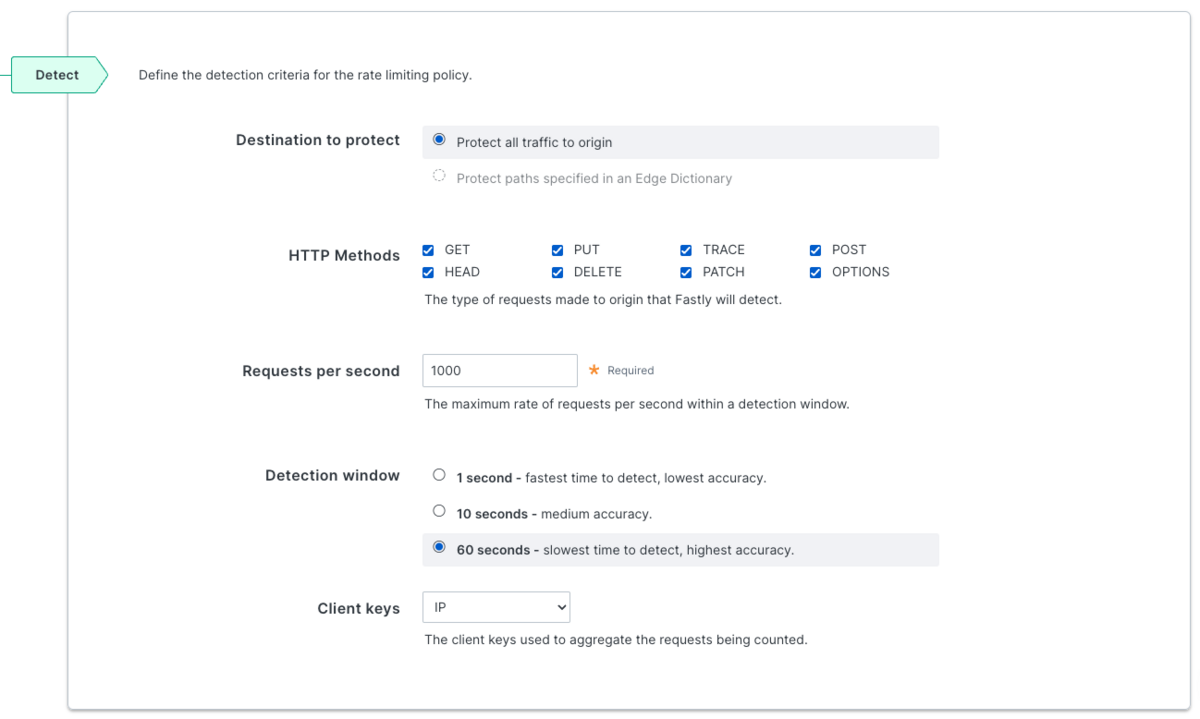This screenshot has width=1200, height=719.
Task: Toggle the PATCH method checkbox
Action: 686,272
